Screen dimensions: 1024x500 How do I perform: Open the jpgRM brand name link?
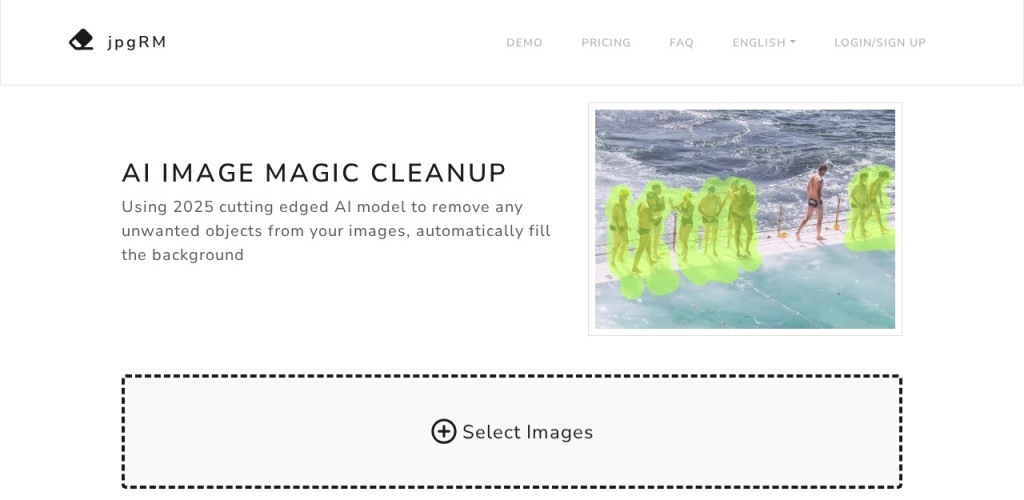tap(137, 42)
